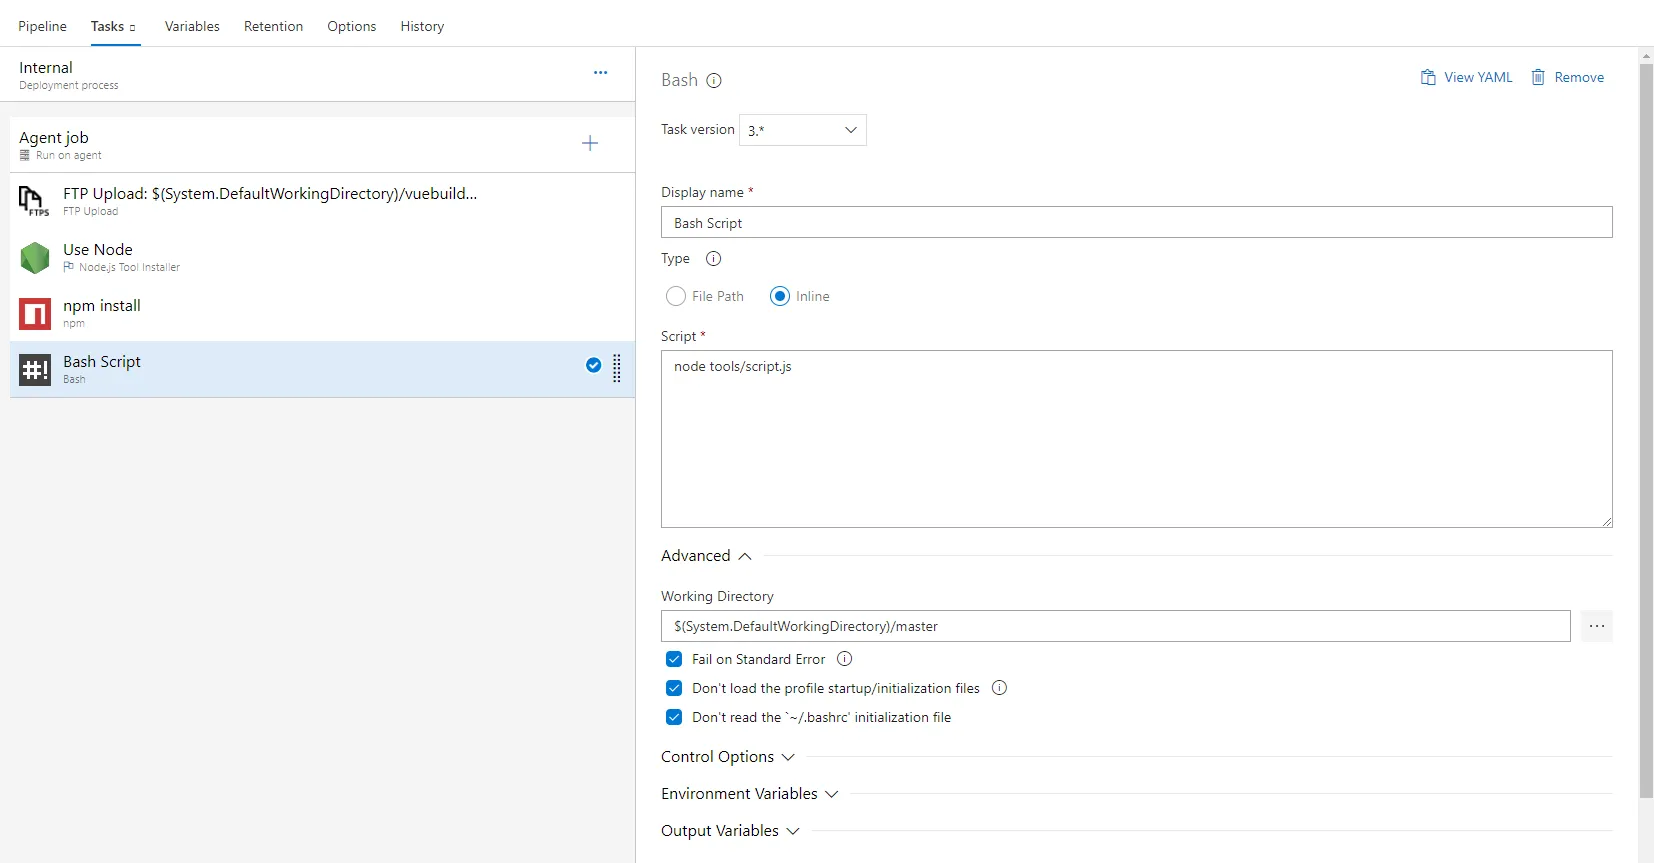Switch to the Variables tab

pyautogui.click(x=192, y=26)
